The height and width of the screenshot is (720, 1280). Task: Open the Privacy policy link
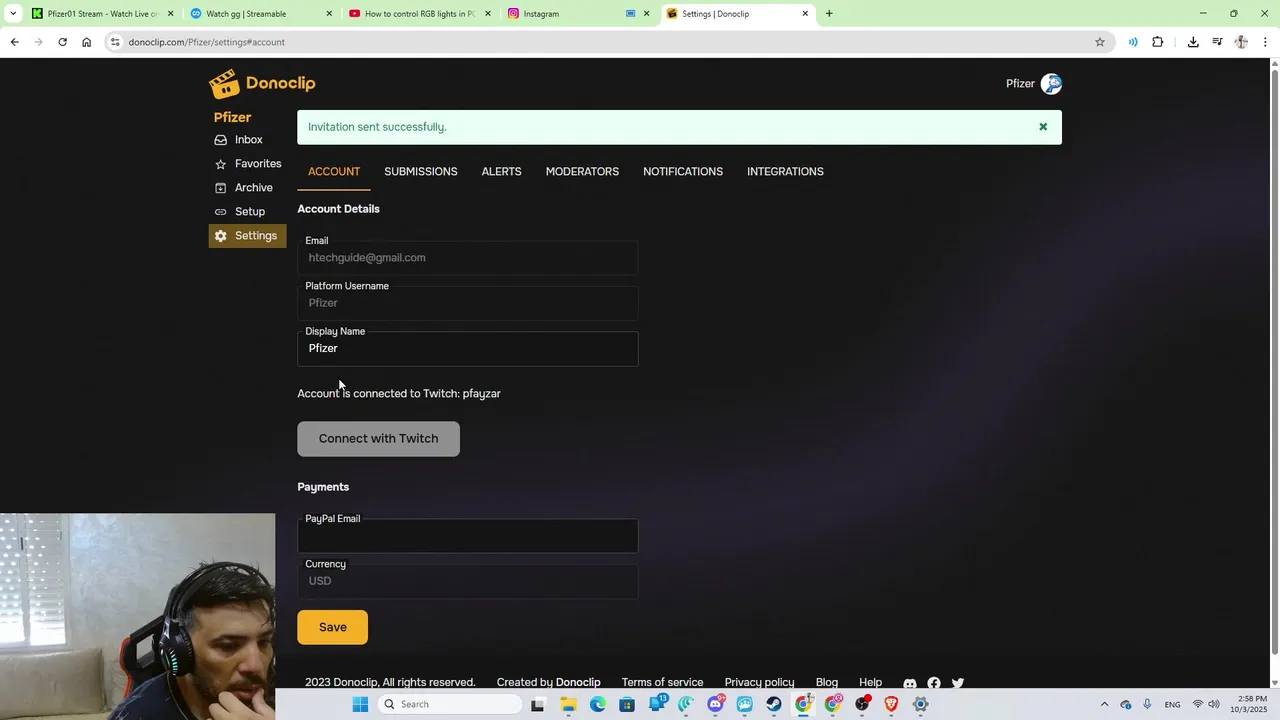pos(759,682)
